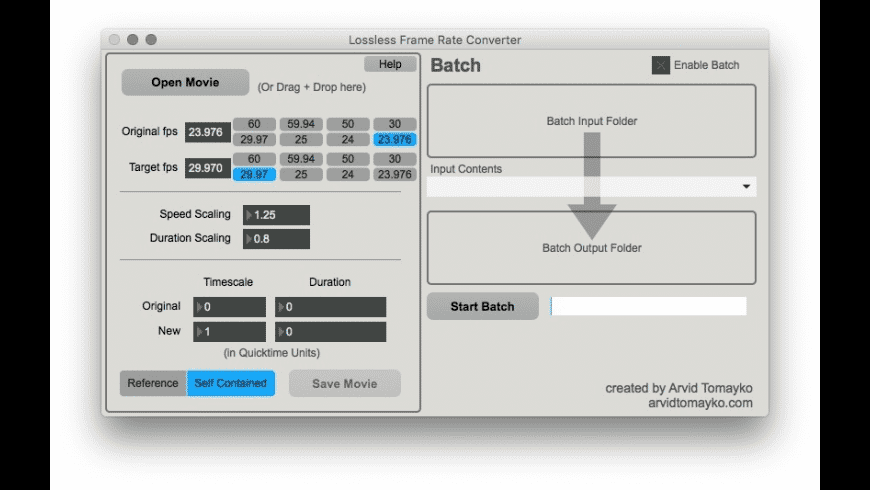Click the Batch Input Folder drop area
The width and height of the screenshot is (870, 490).
coord(591,121)
